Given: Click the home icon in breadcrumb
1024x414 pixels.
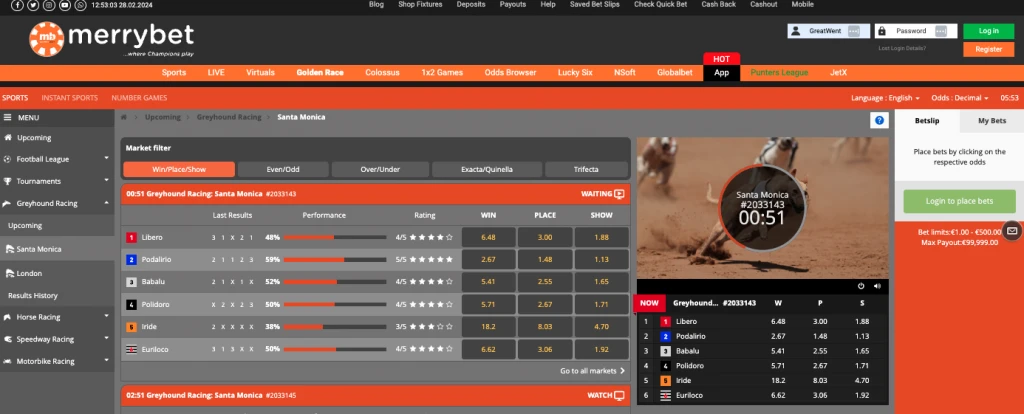Looking at the screenshot, I should 124,117.
